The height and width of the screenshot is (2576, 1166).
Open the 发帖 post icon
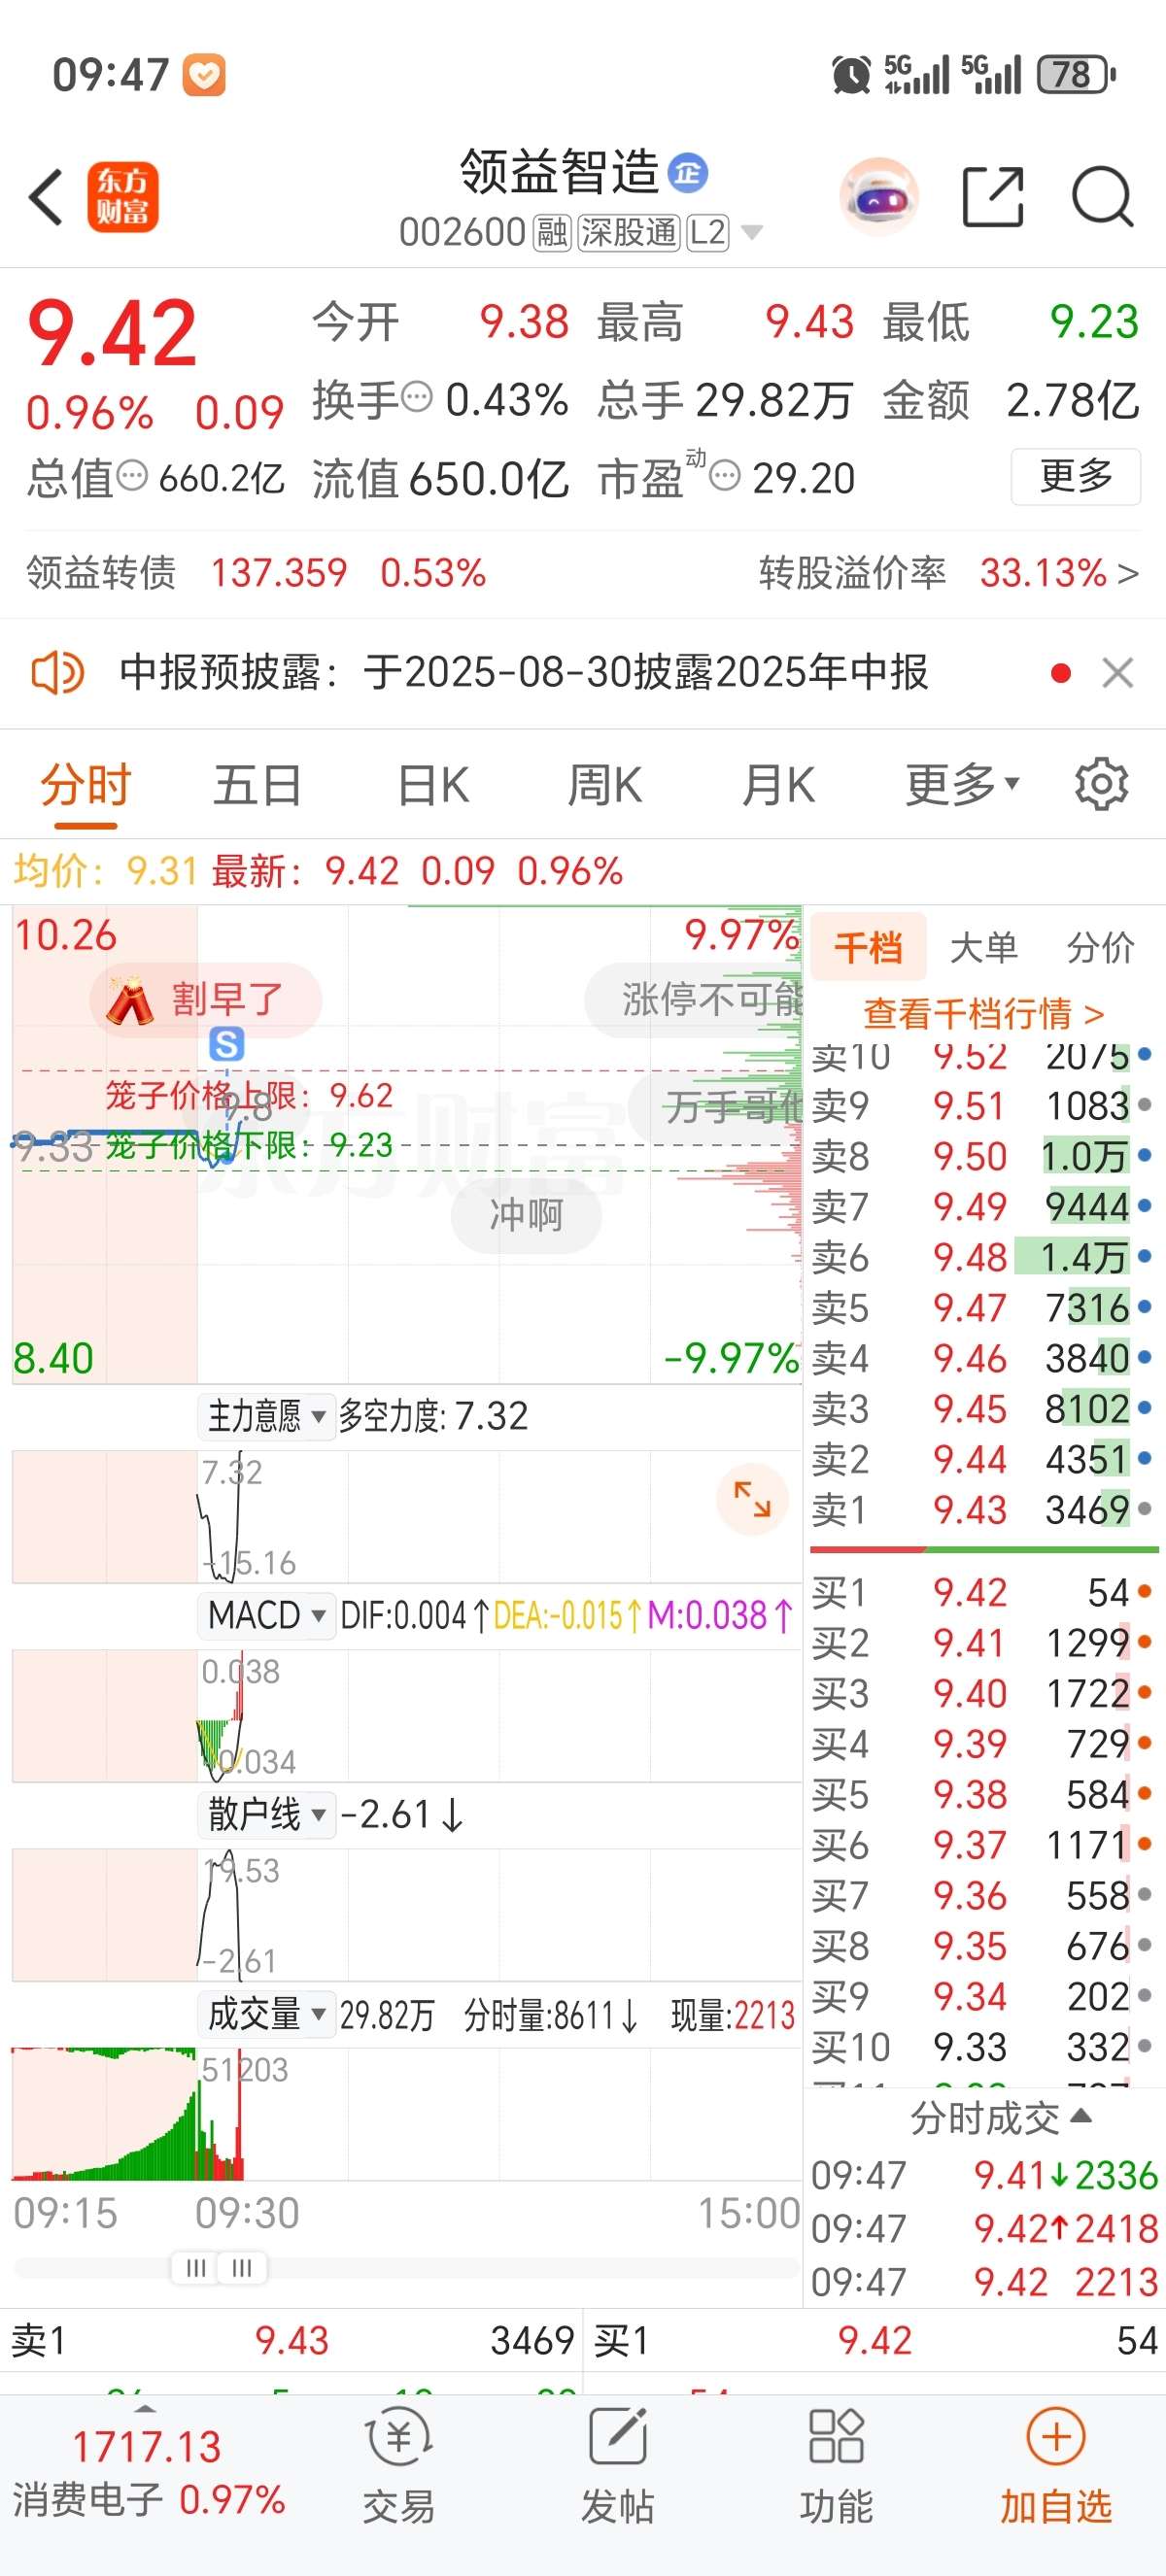coord(617,2465)
